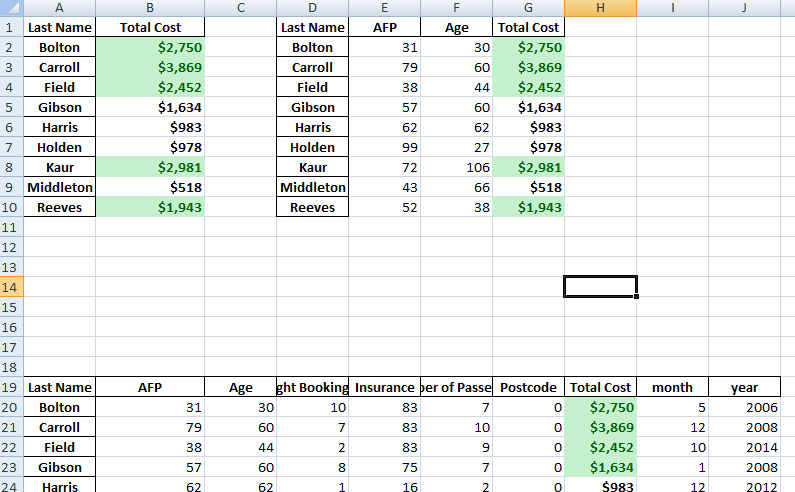
Task: Click the active cell H14
Action: (600, 287)
